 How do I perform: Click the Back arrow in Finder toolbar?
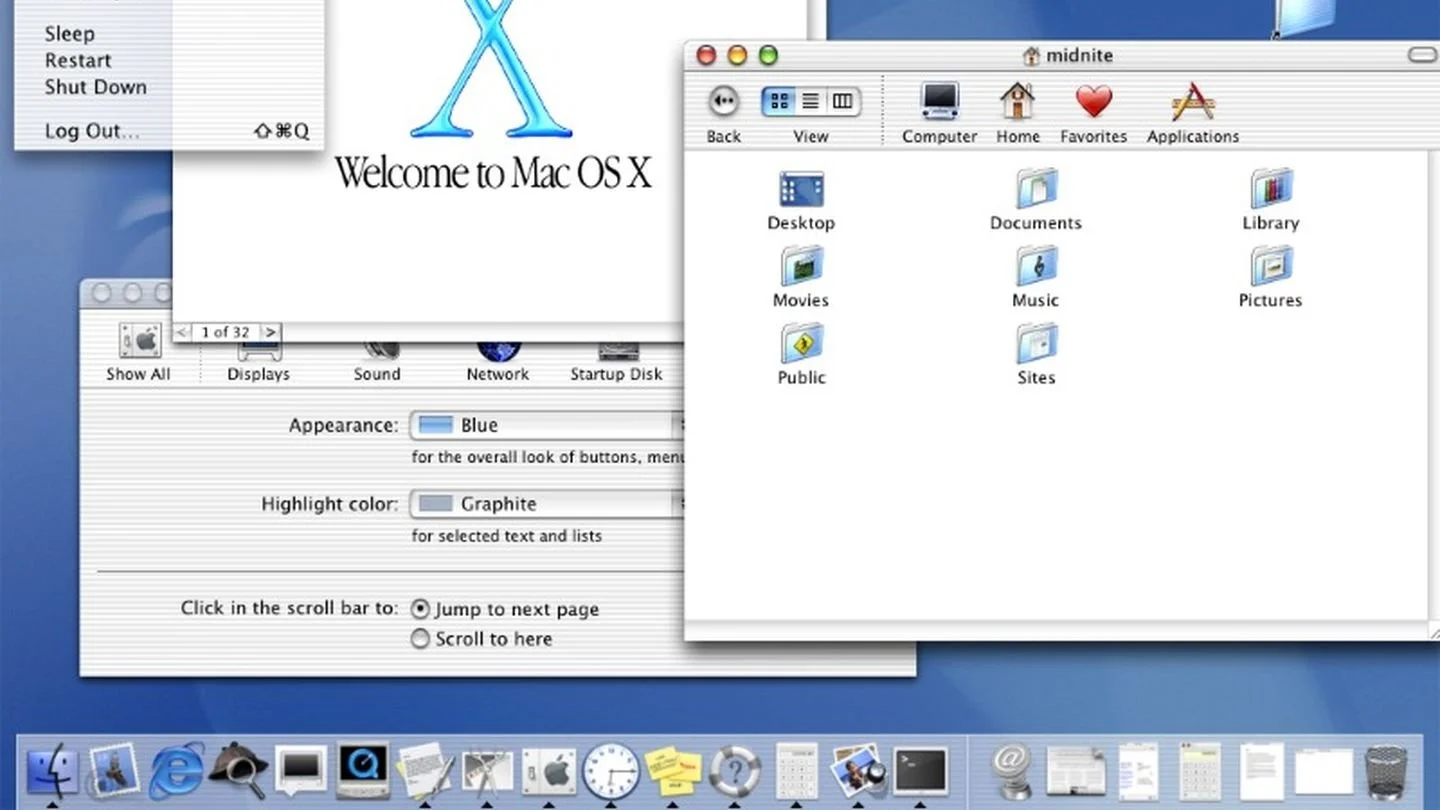click(723, 101)
